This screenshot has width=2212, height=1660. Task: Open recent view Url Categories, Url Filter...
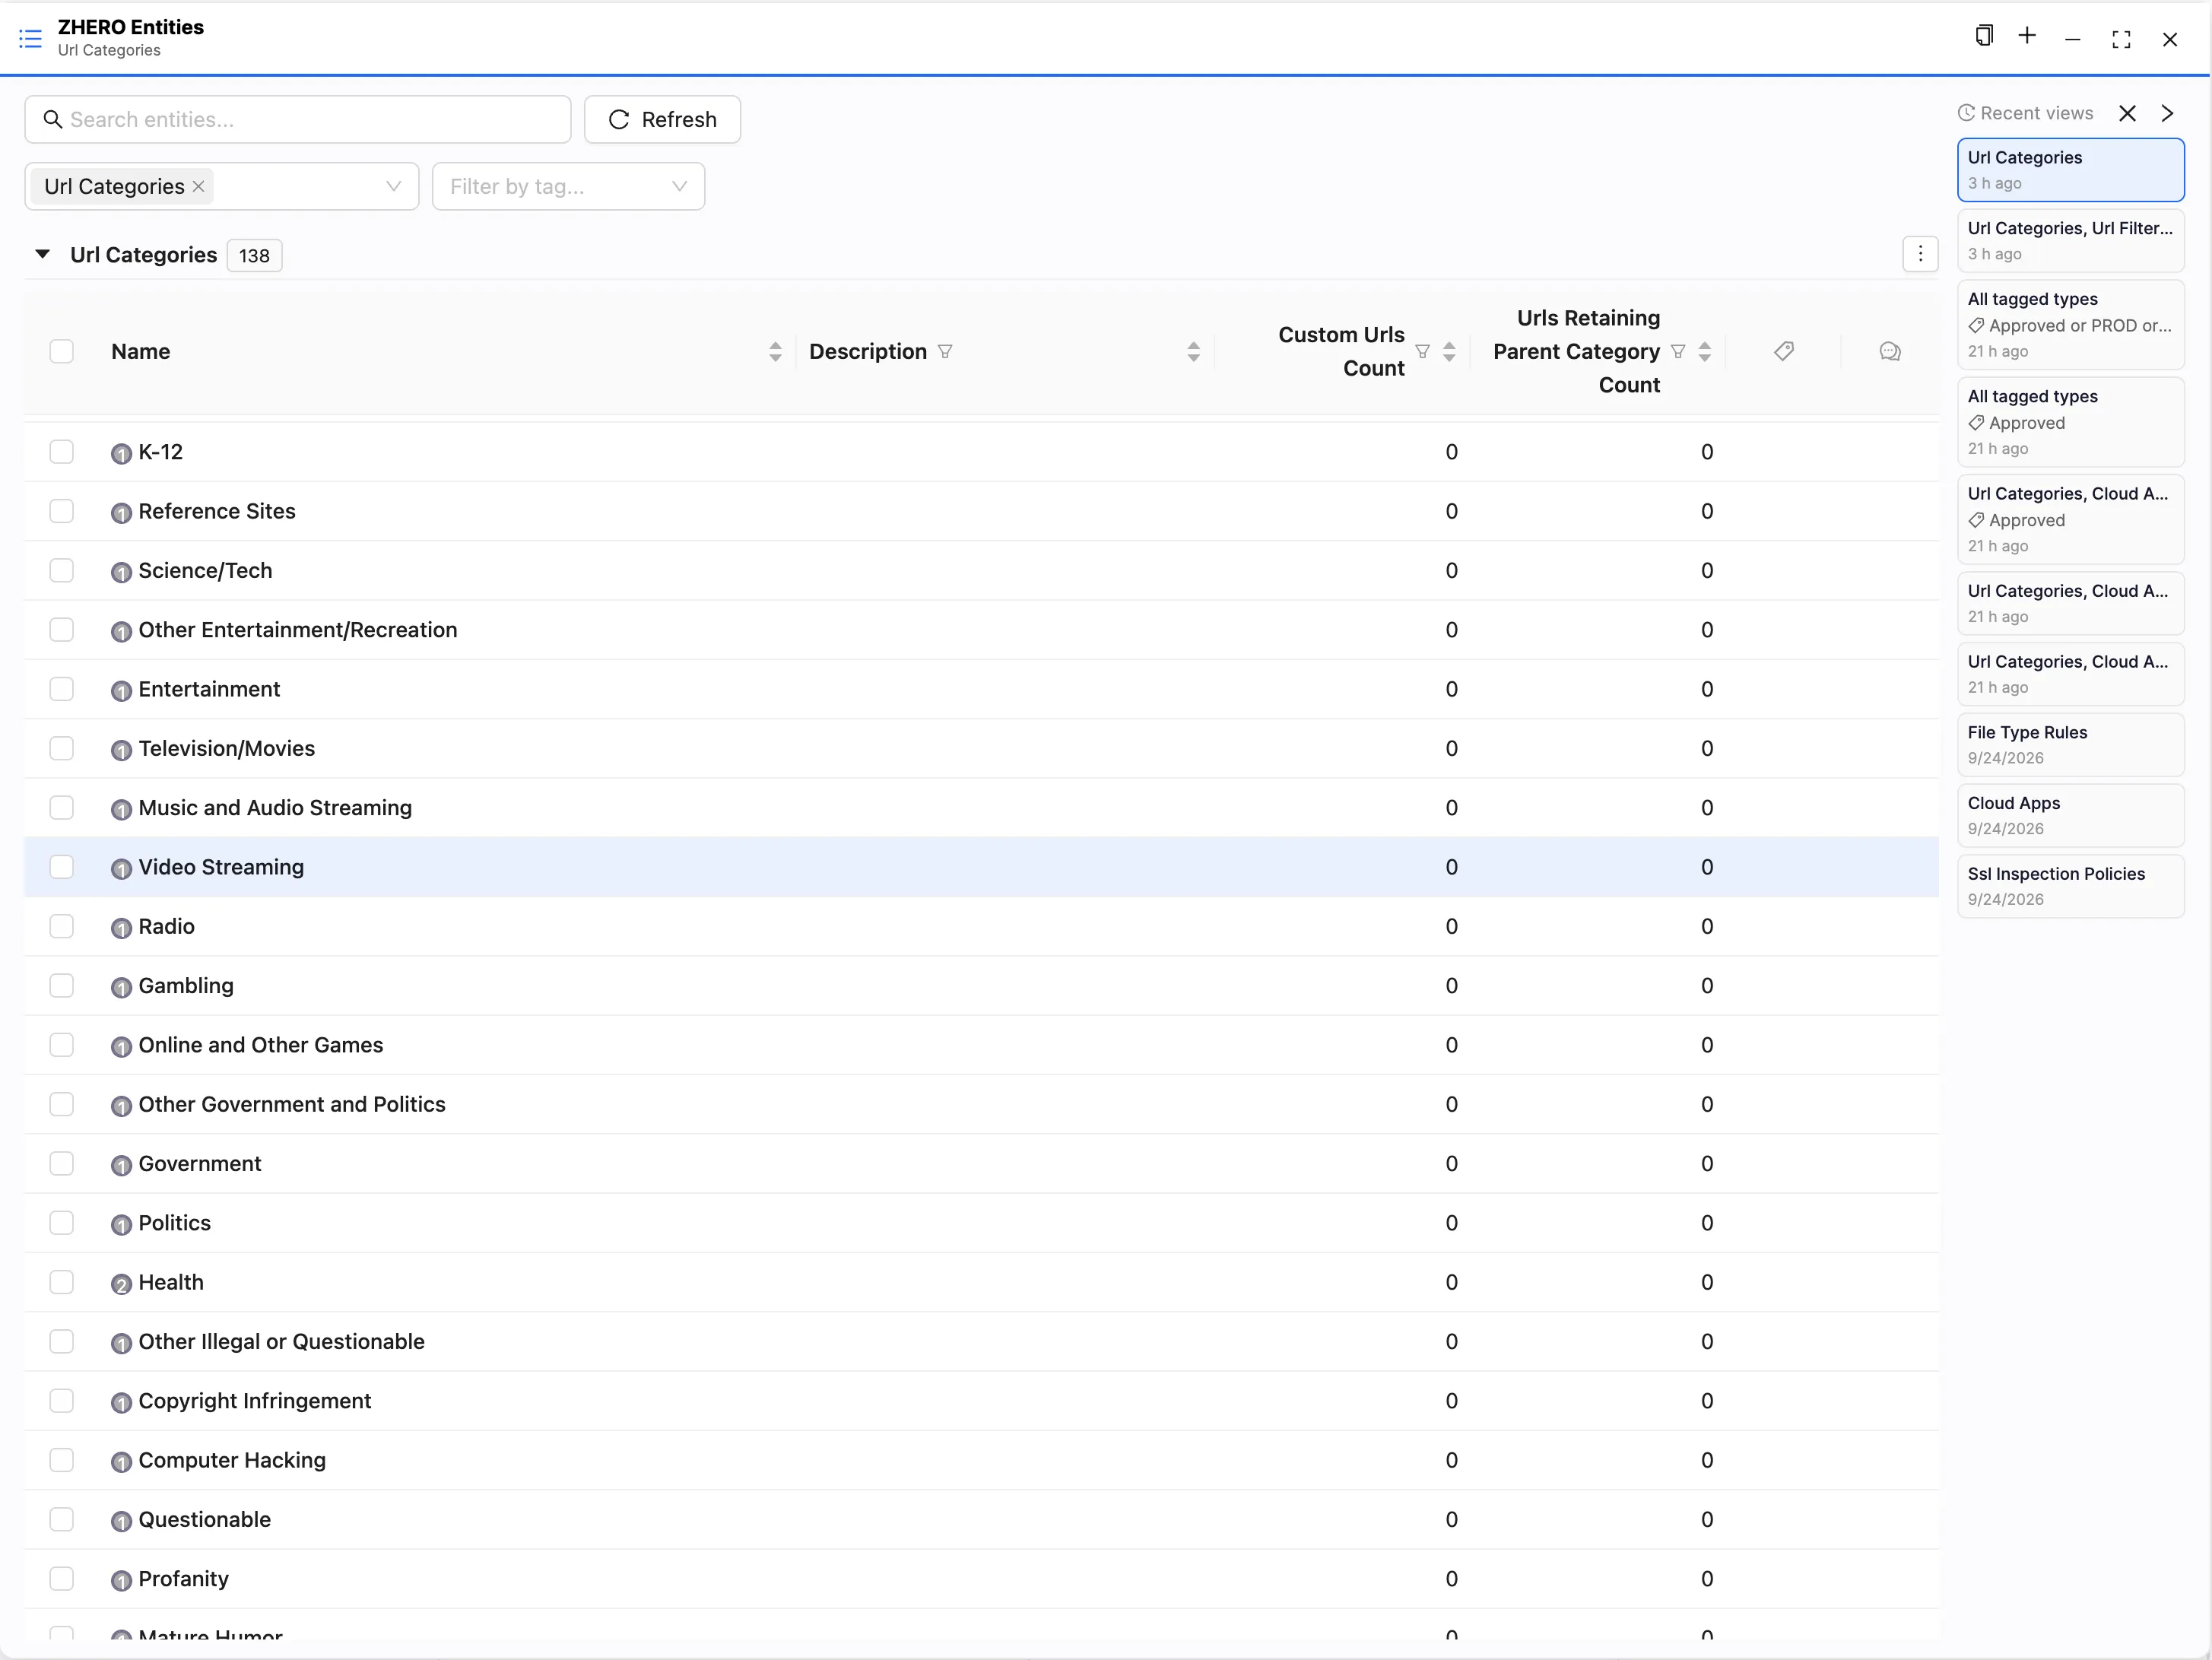pos(2070,241)
